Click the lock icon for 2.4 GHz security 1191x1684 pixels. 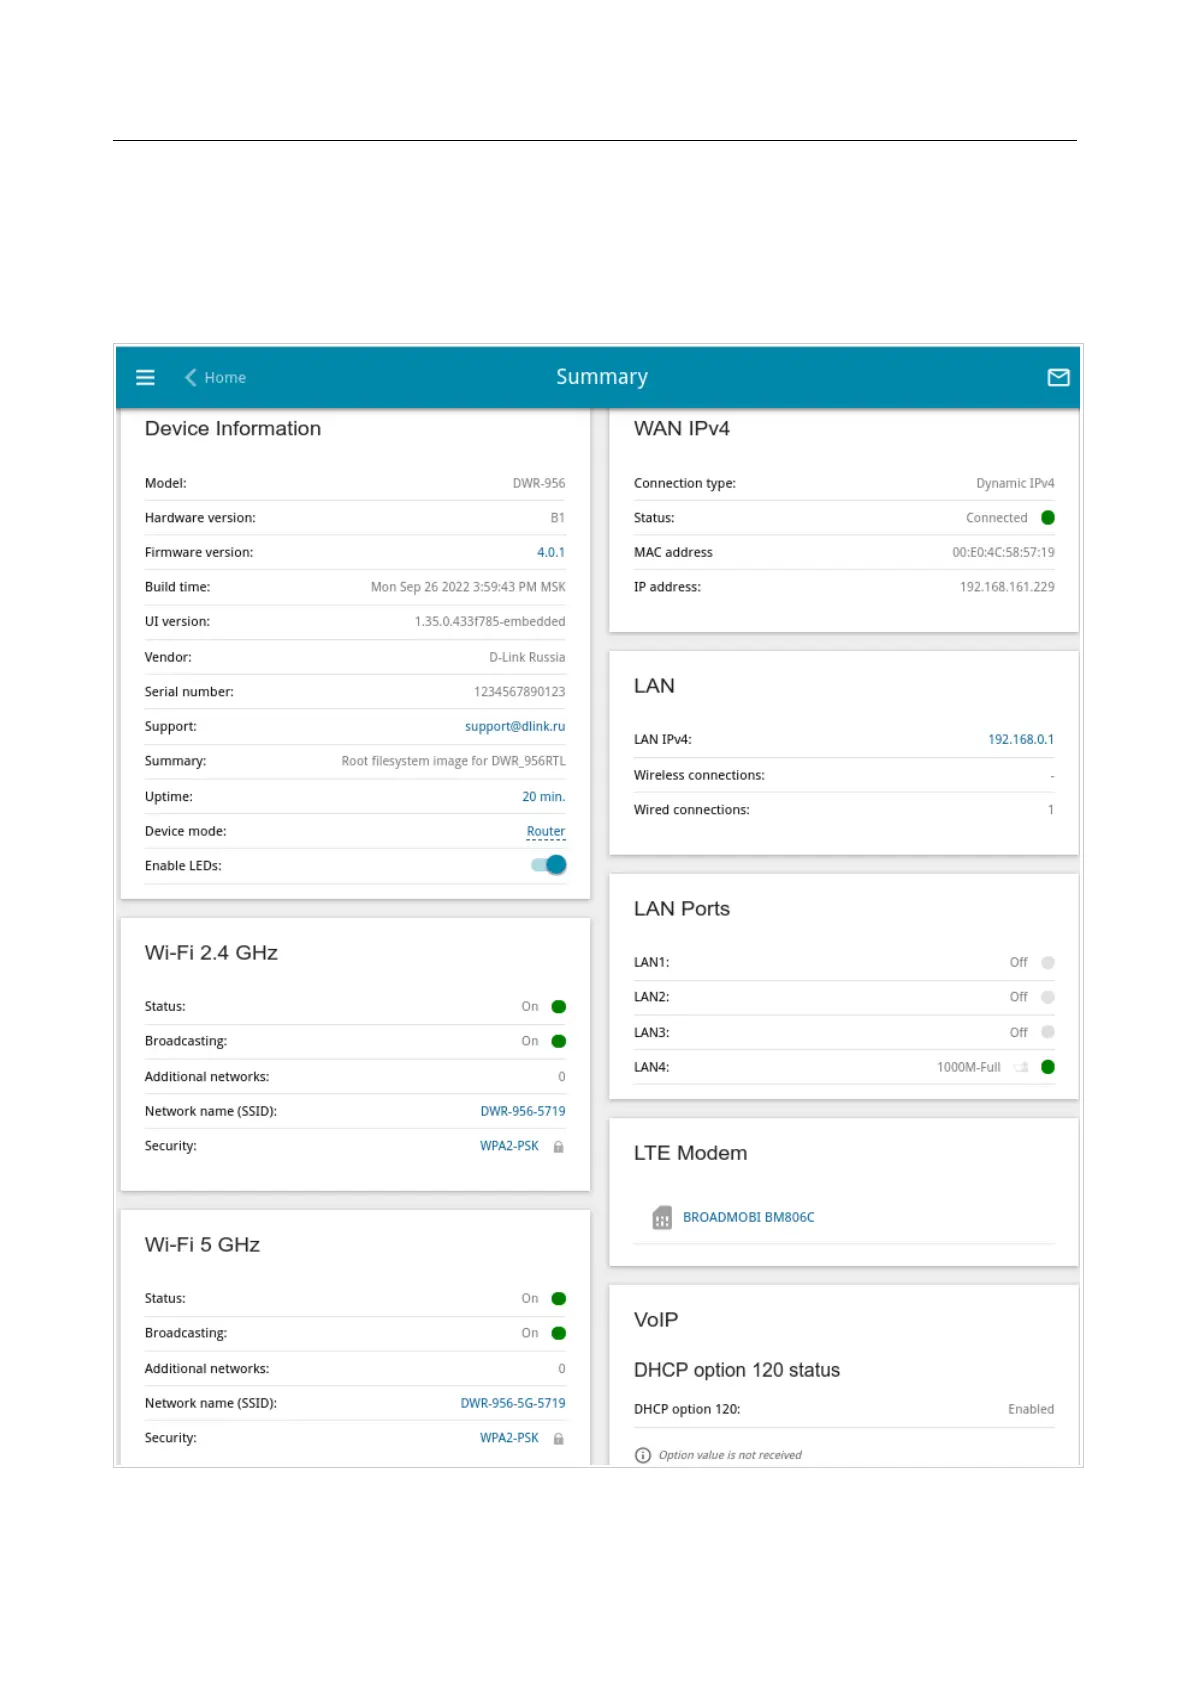point(559,1147)
